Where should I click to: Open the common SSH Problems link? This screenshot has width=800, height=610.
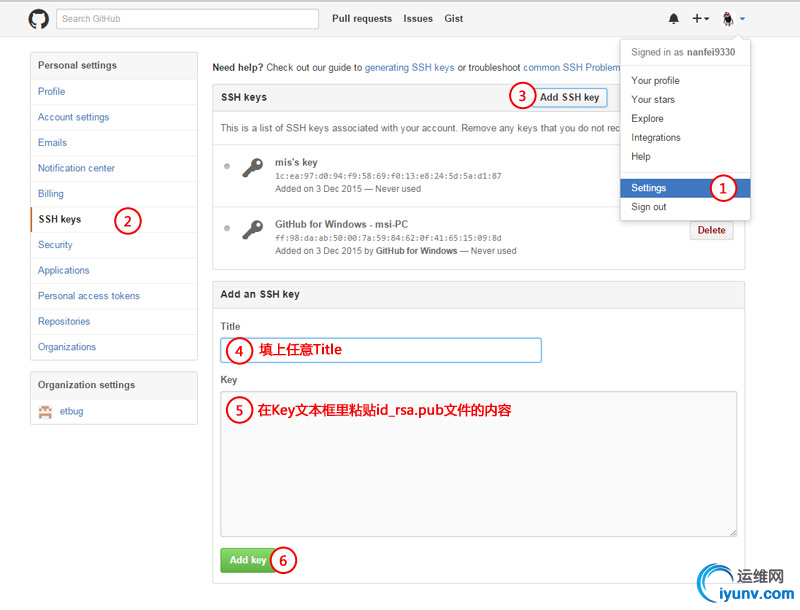[571, 68]
